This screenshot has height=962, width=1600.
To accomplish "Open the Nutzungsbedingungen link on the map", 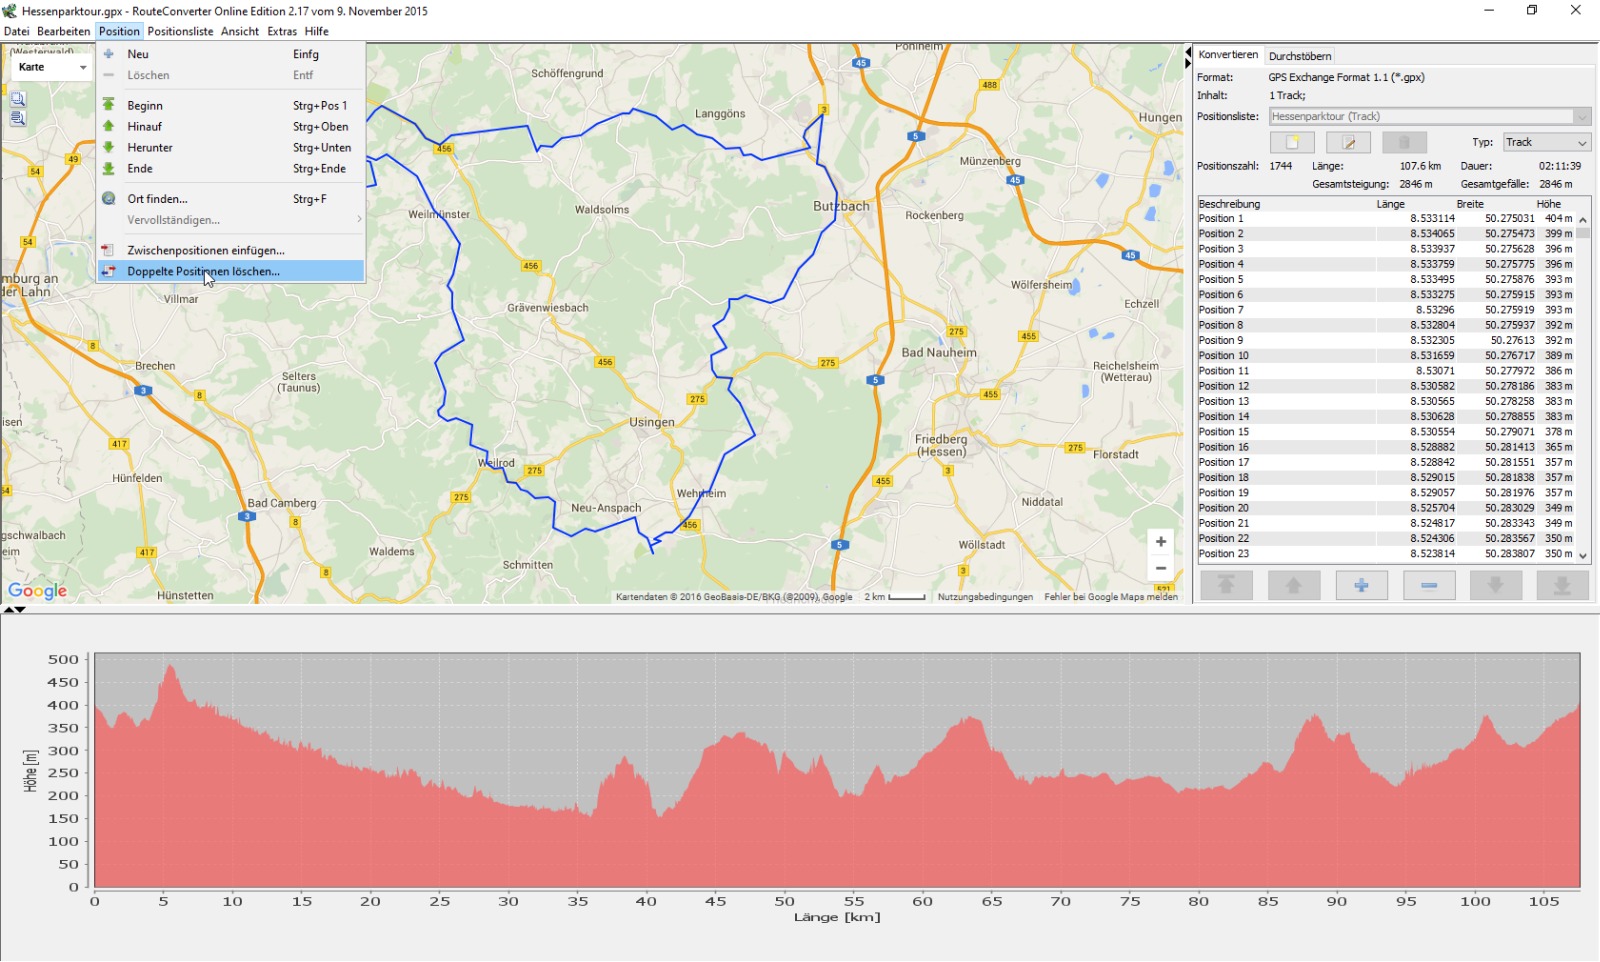I will (984, 597).
